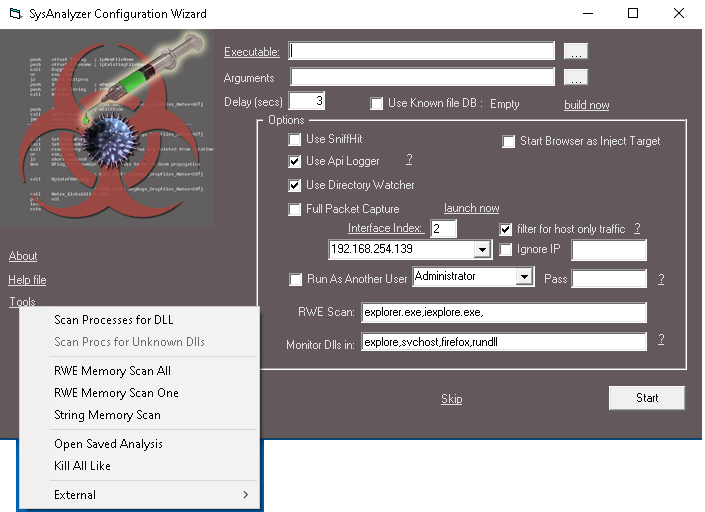Click the ? beside host only traffic
705x512 pixels.
pos(637,228)
